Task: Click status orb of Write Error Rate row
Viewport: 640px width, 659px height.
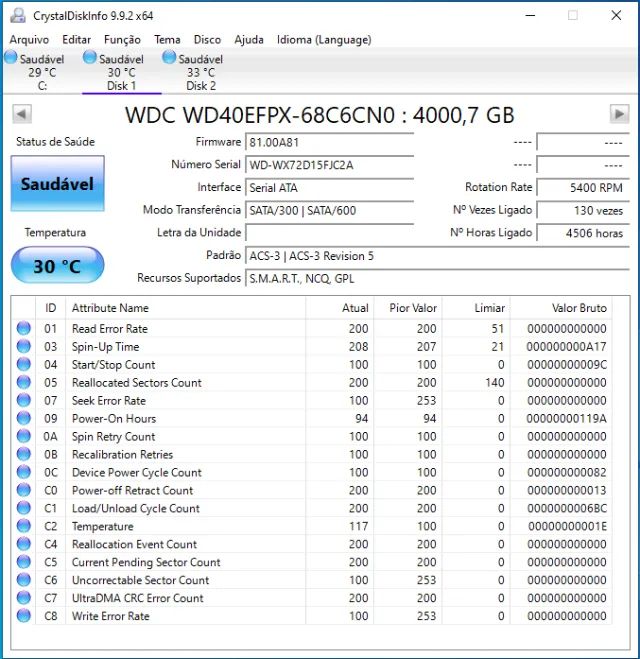Action: (24, 616)
